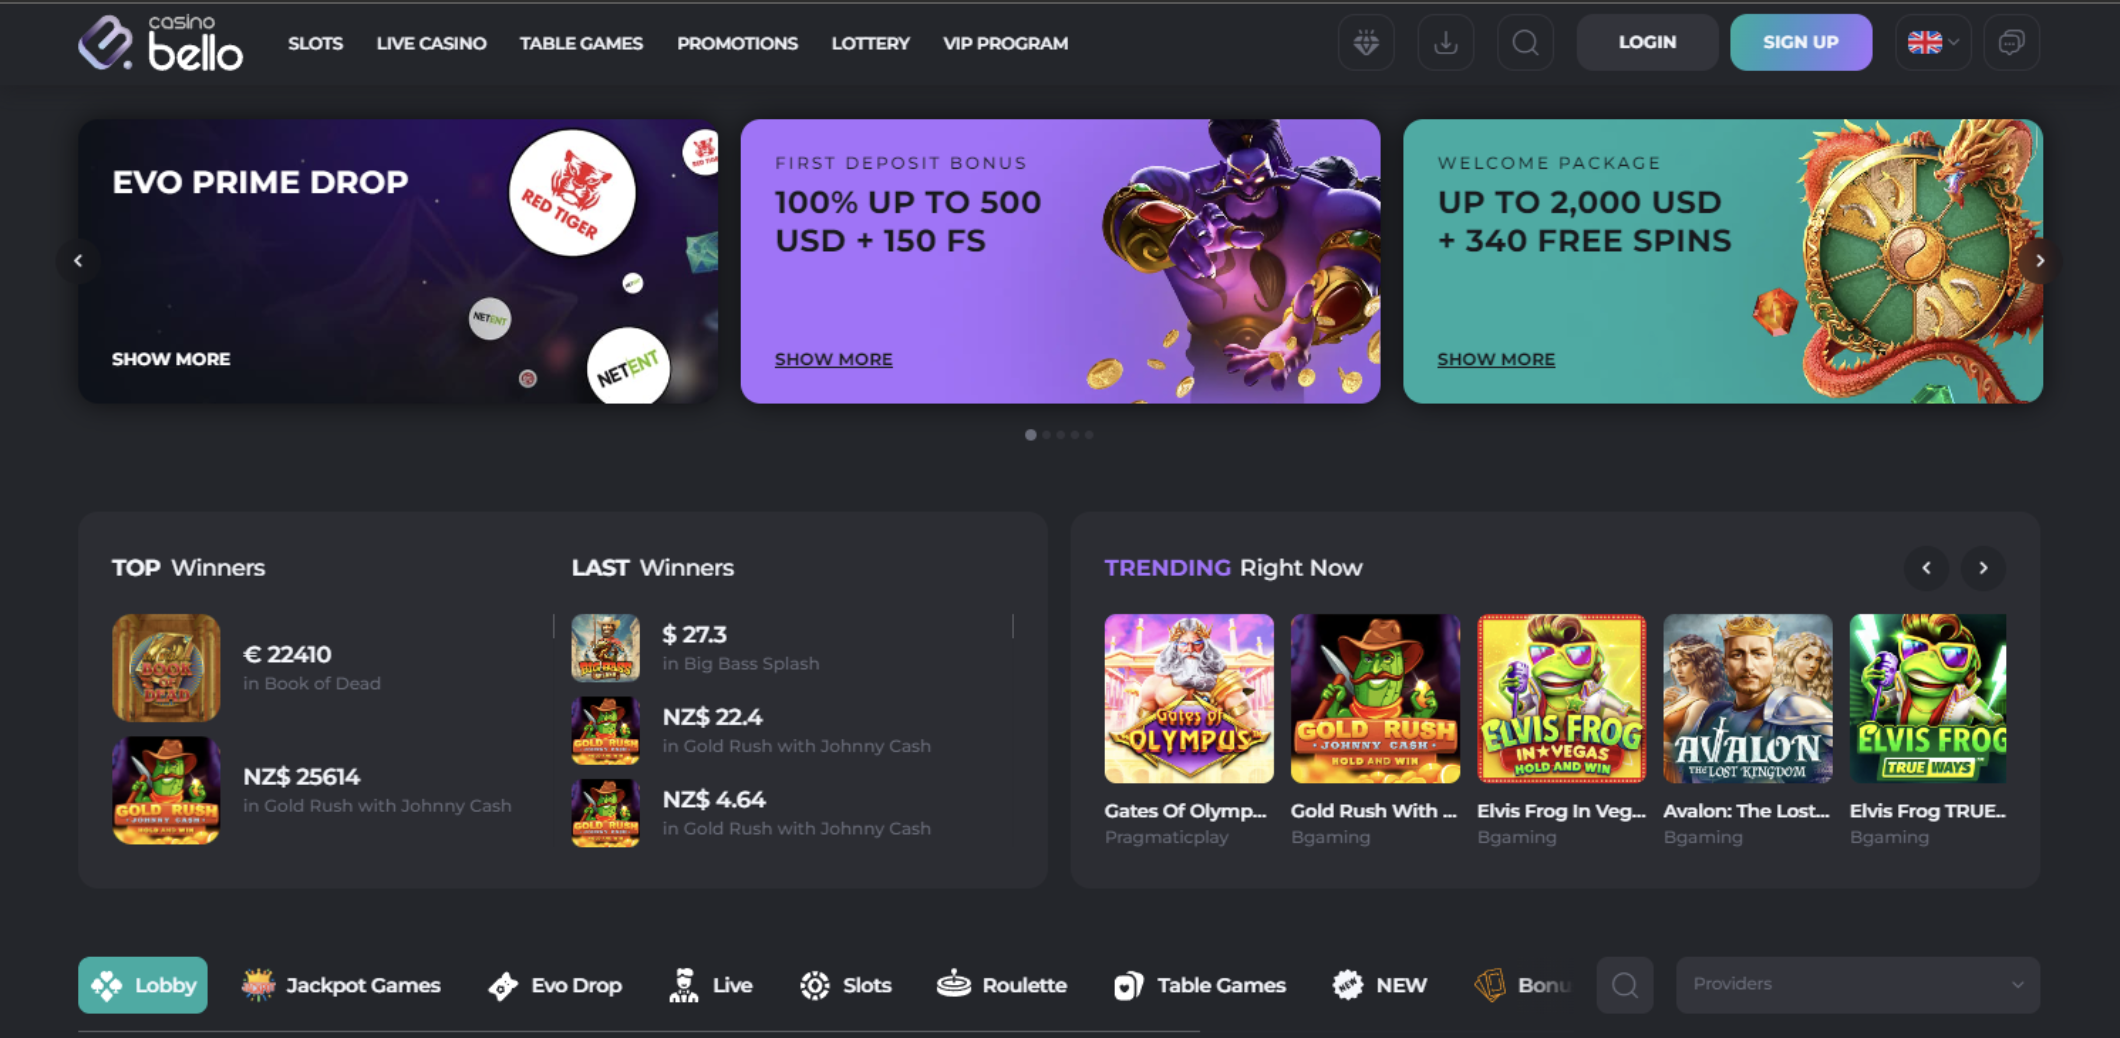The image size is (2120, 1038).
Task: Open the header search magnifier icon
Action: [1525, 42]
